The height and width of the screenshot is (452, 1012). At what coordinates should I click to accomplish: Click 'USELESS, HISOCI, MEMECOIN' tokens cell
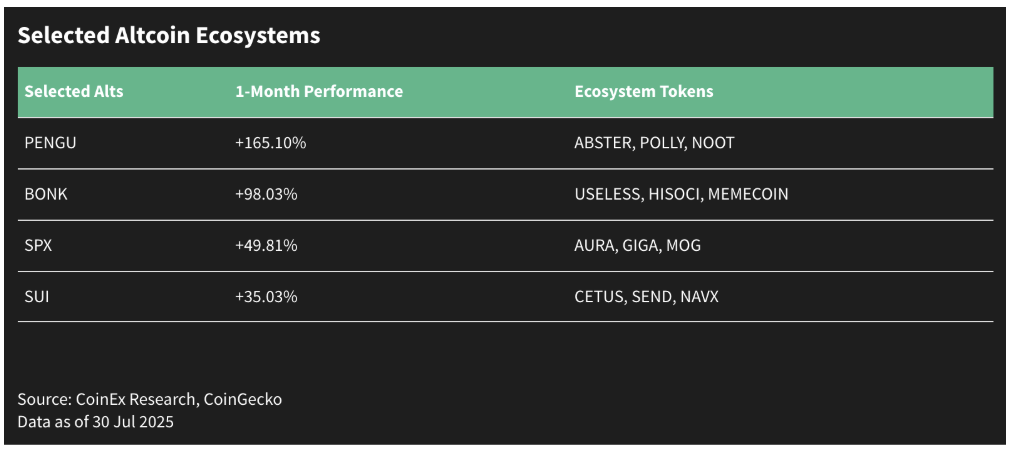click(681, 194)
